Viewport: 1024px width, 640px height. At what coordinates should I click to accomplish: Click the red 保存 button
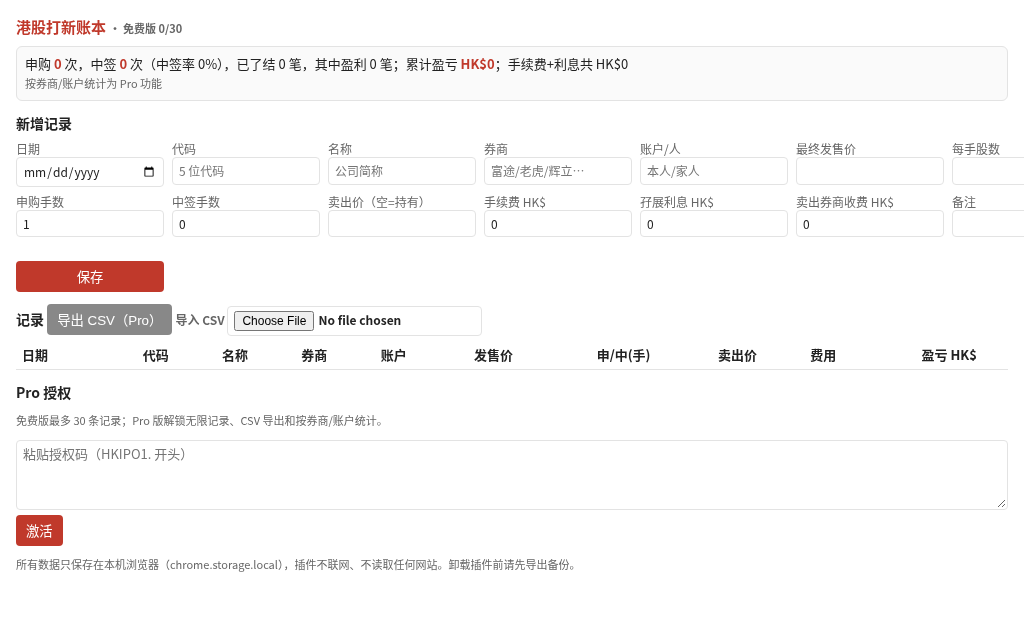[x=90, y=276]
